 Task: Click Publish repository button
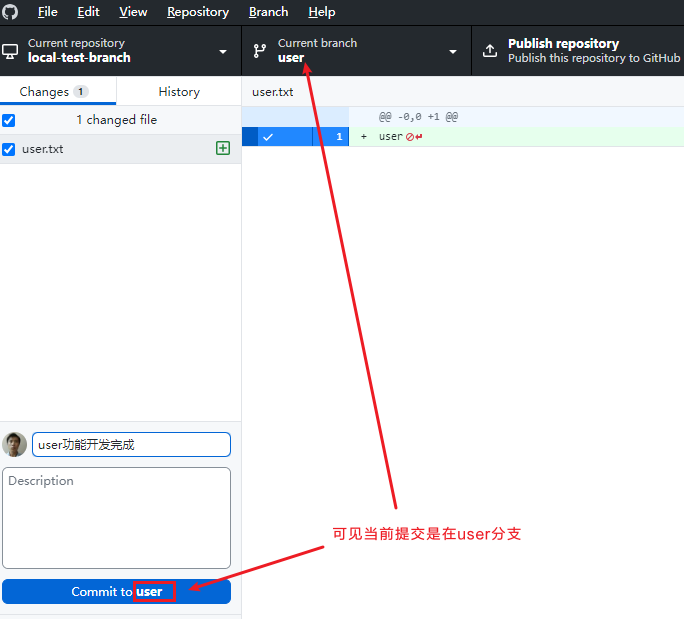pos(578,51)
